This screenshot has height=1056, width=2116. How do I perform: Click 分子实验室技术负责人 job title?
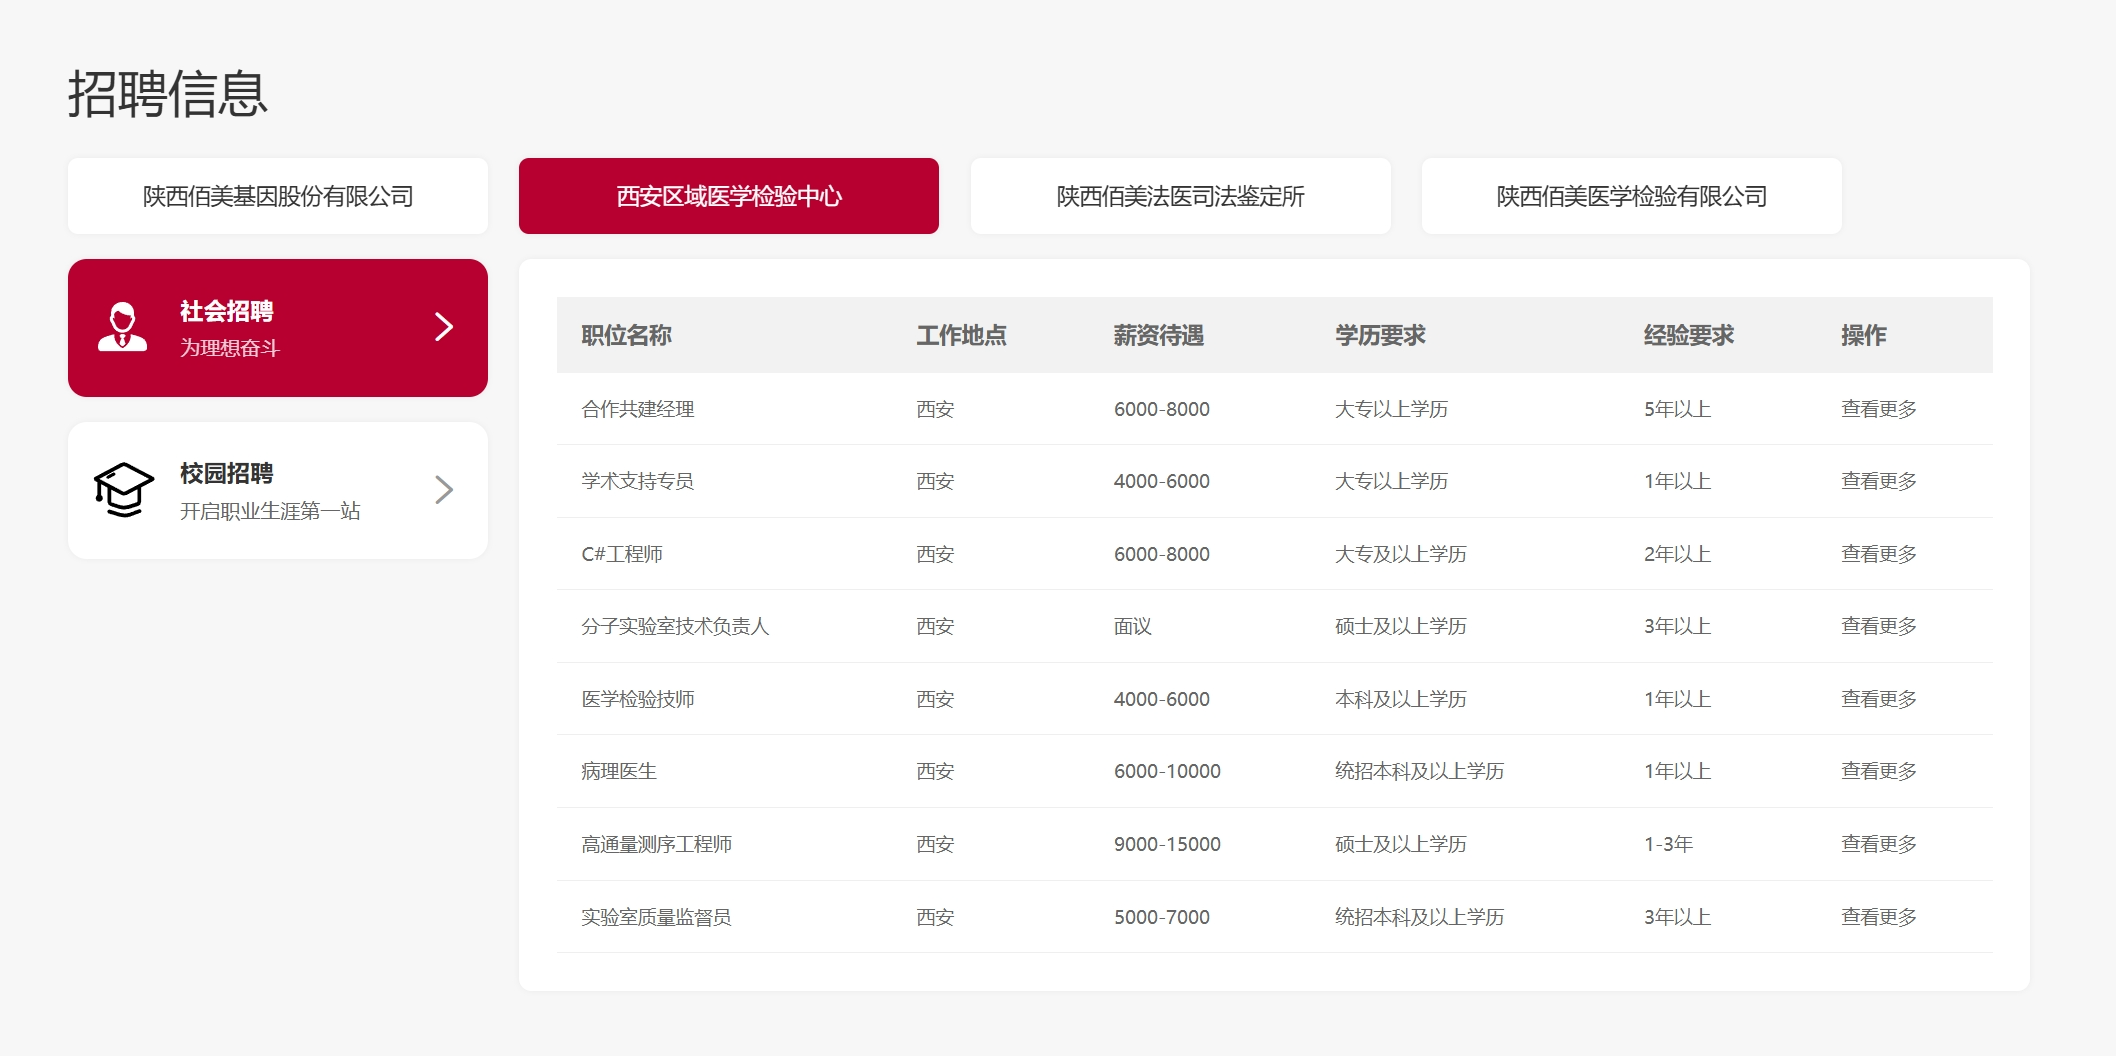coord(675,626)
